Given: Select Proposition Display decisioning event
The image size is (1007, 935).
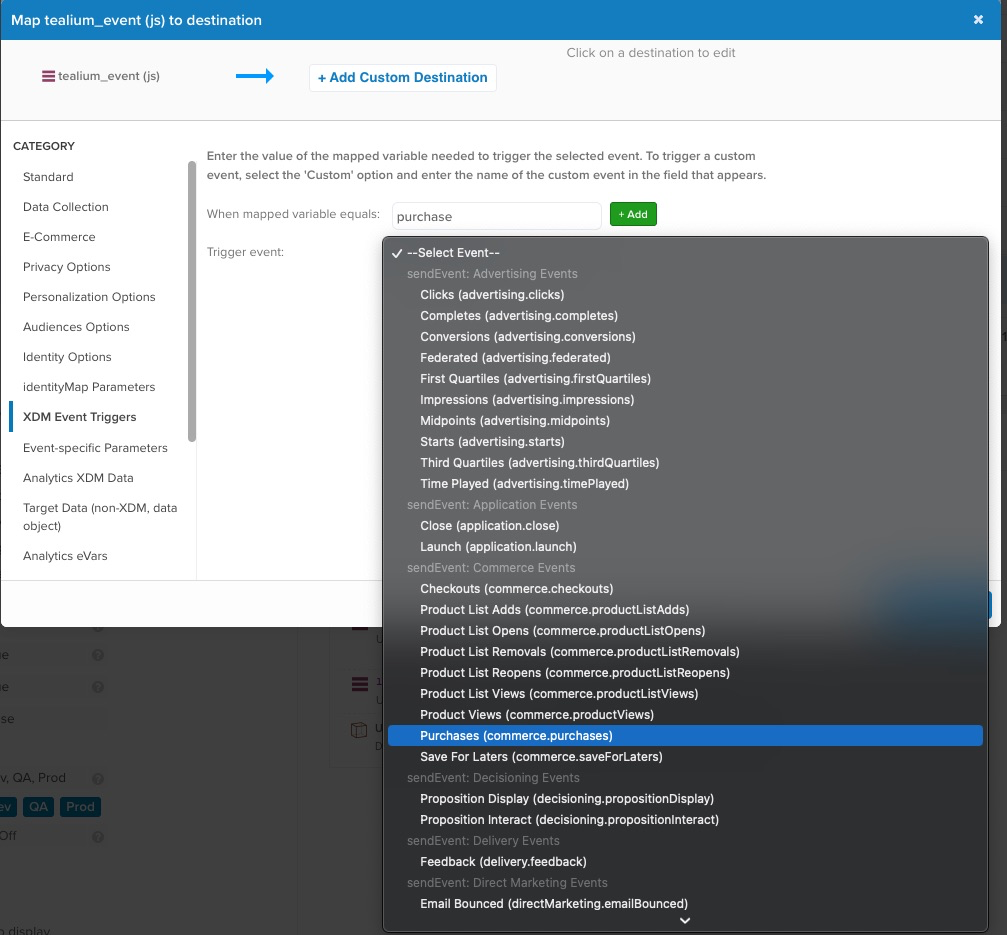Looking at the screenshot, I should (566, 799).
